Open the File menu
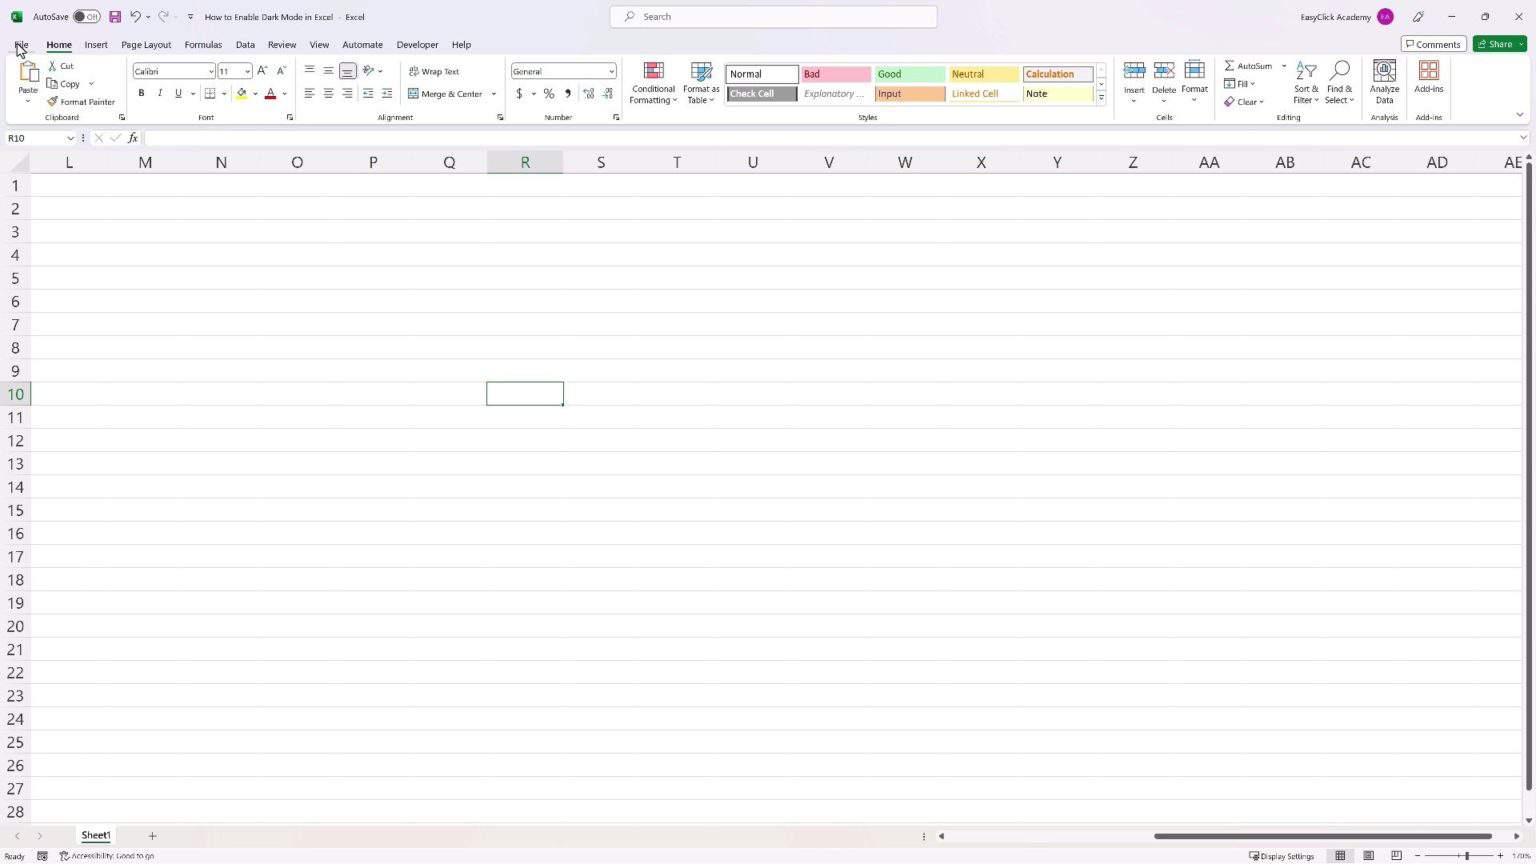This screenshot has height=864, width=1536. tap(20, 44)
